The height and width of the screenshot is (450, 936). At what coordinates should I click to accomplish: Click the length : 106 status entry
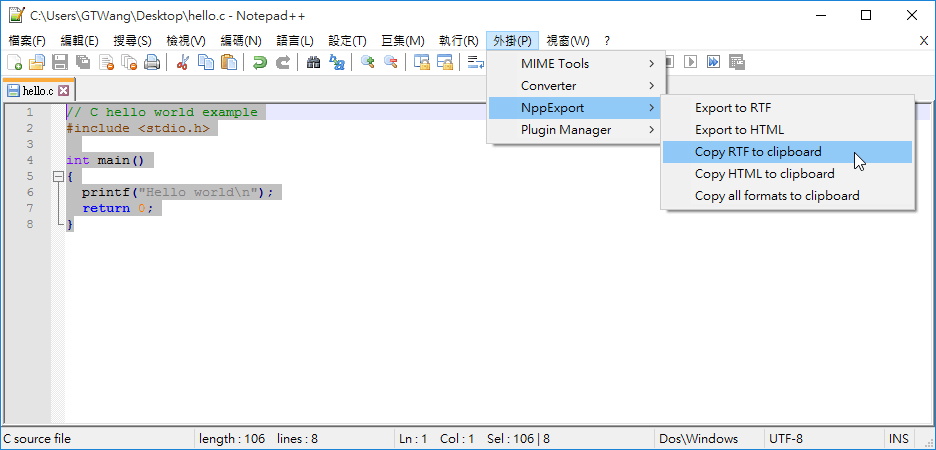point(232,439)
